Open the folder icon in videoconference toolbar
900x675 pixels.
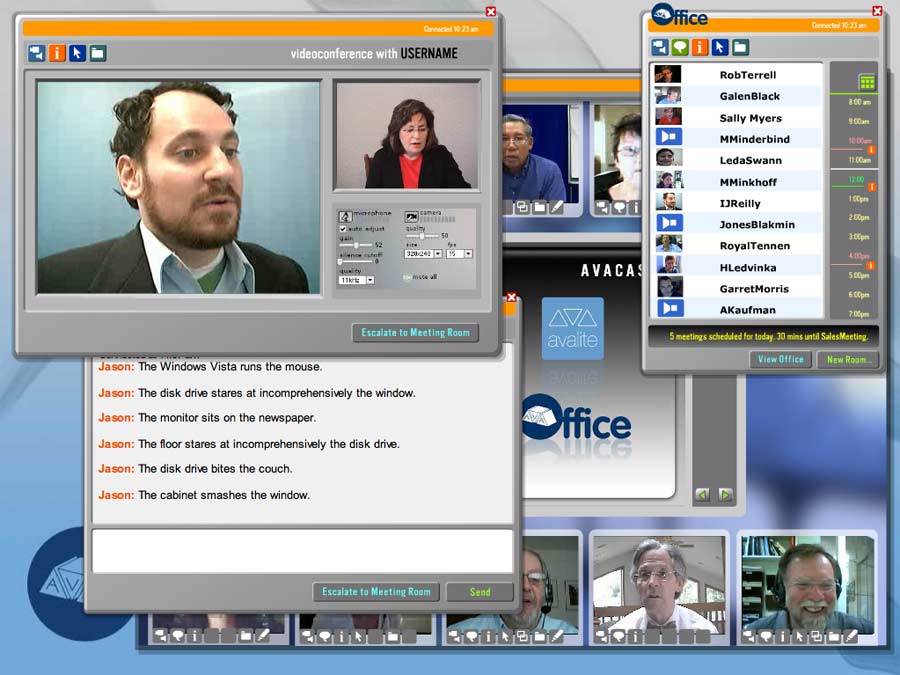coord(98,53)
